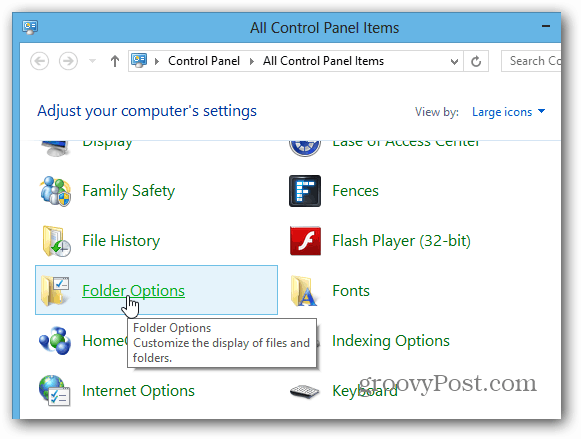This screenshot has width=581, height=439.
Task: Click the HomeGroup spheres icon
Action: tap(54, 340)
